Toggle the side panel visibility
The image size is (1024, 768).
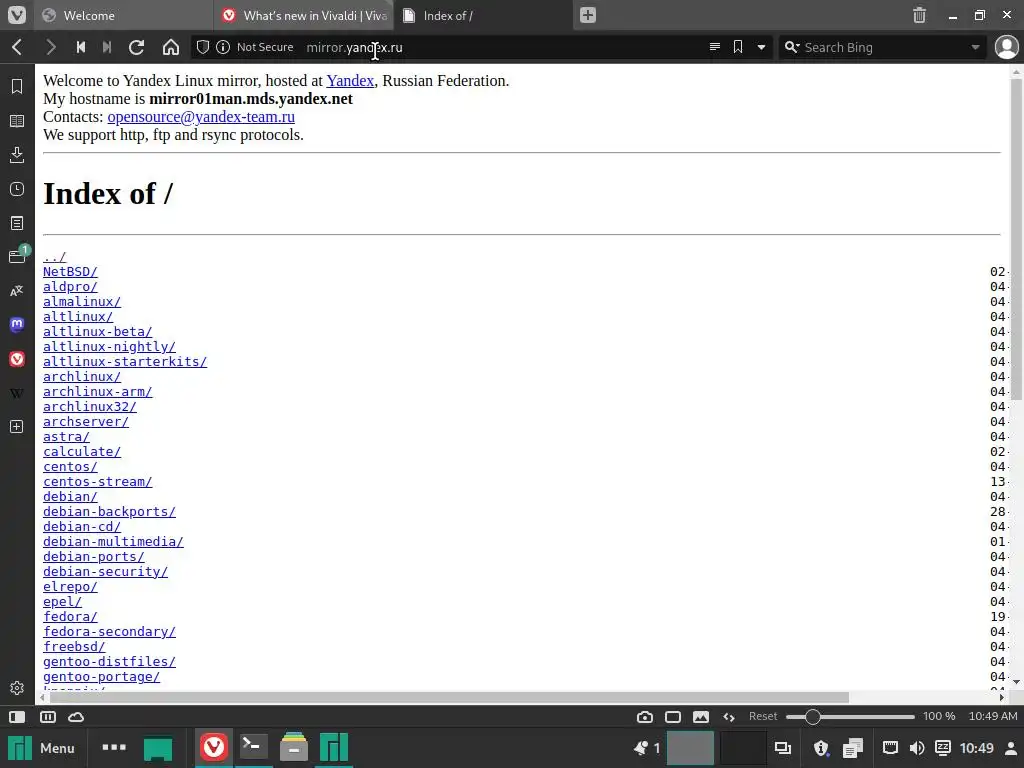(x=18, y=716)
